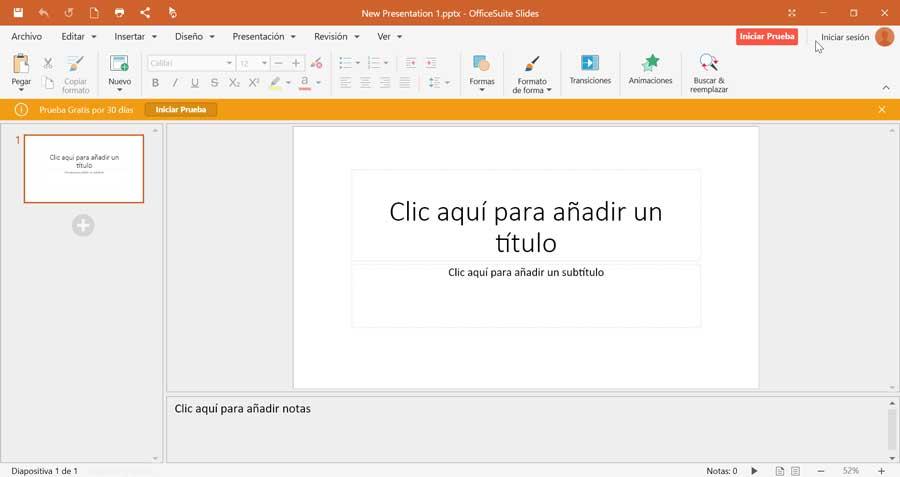This screenshot has height=477, width=900.
Task: Toggle superscript formatting
Action: (x=254, y=83)
